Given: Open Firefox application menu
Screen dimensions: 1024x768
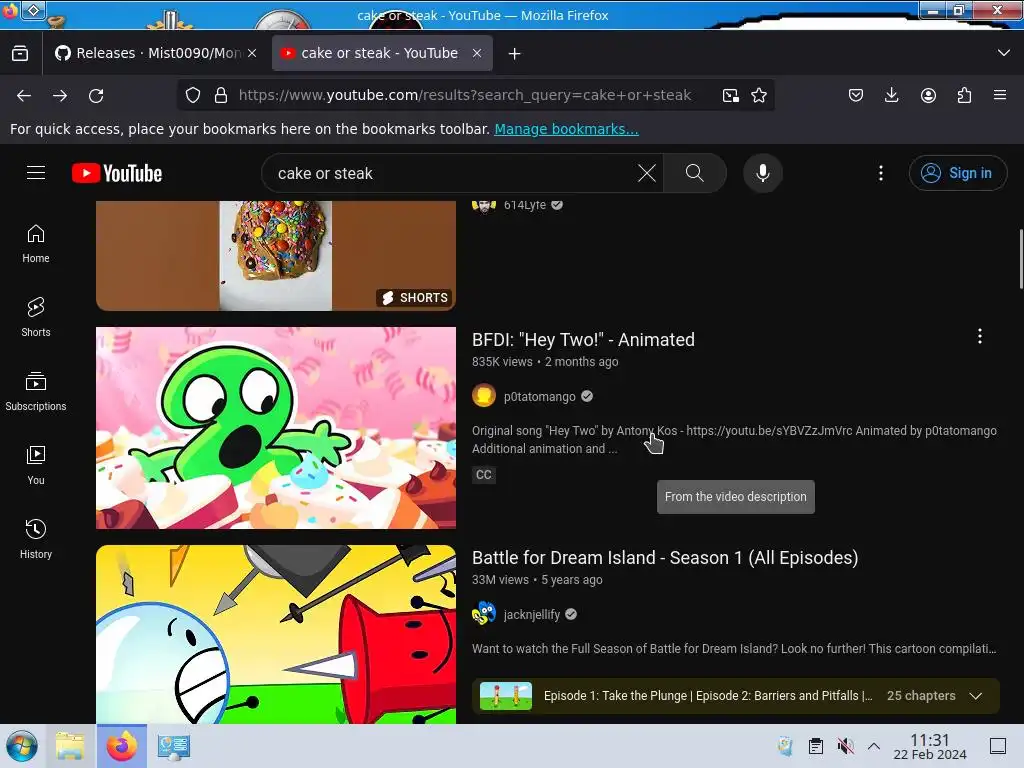Looking at the screenshot, I should (x=1000, y=95).
